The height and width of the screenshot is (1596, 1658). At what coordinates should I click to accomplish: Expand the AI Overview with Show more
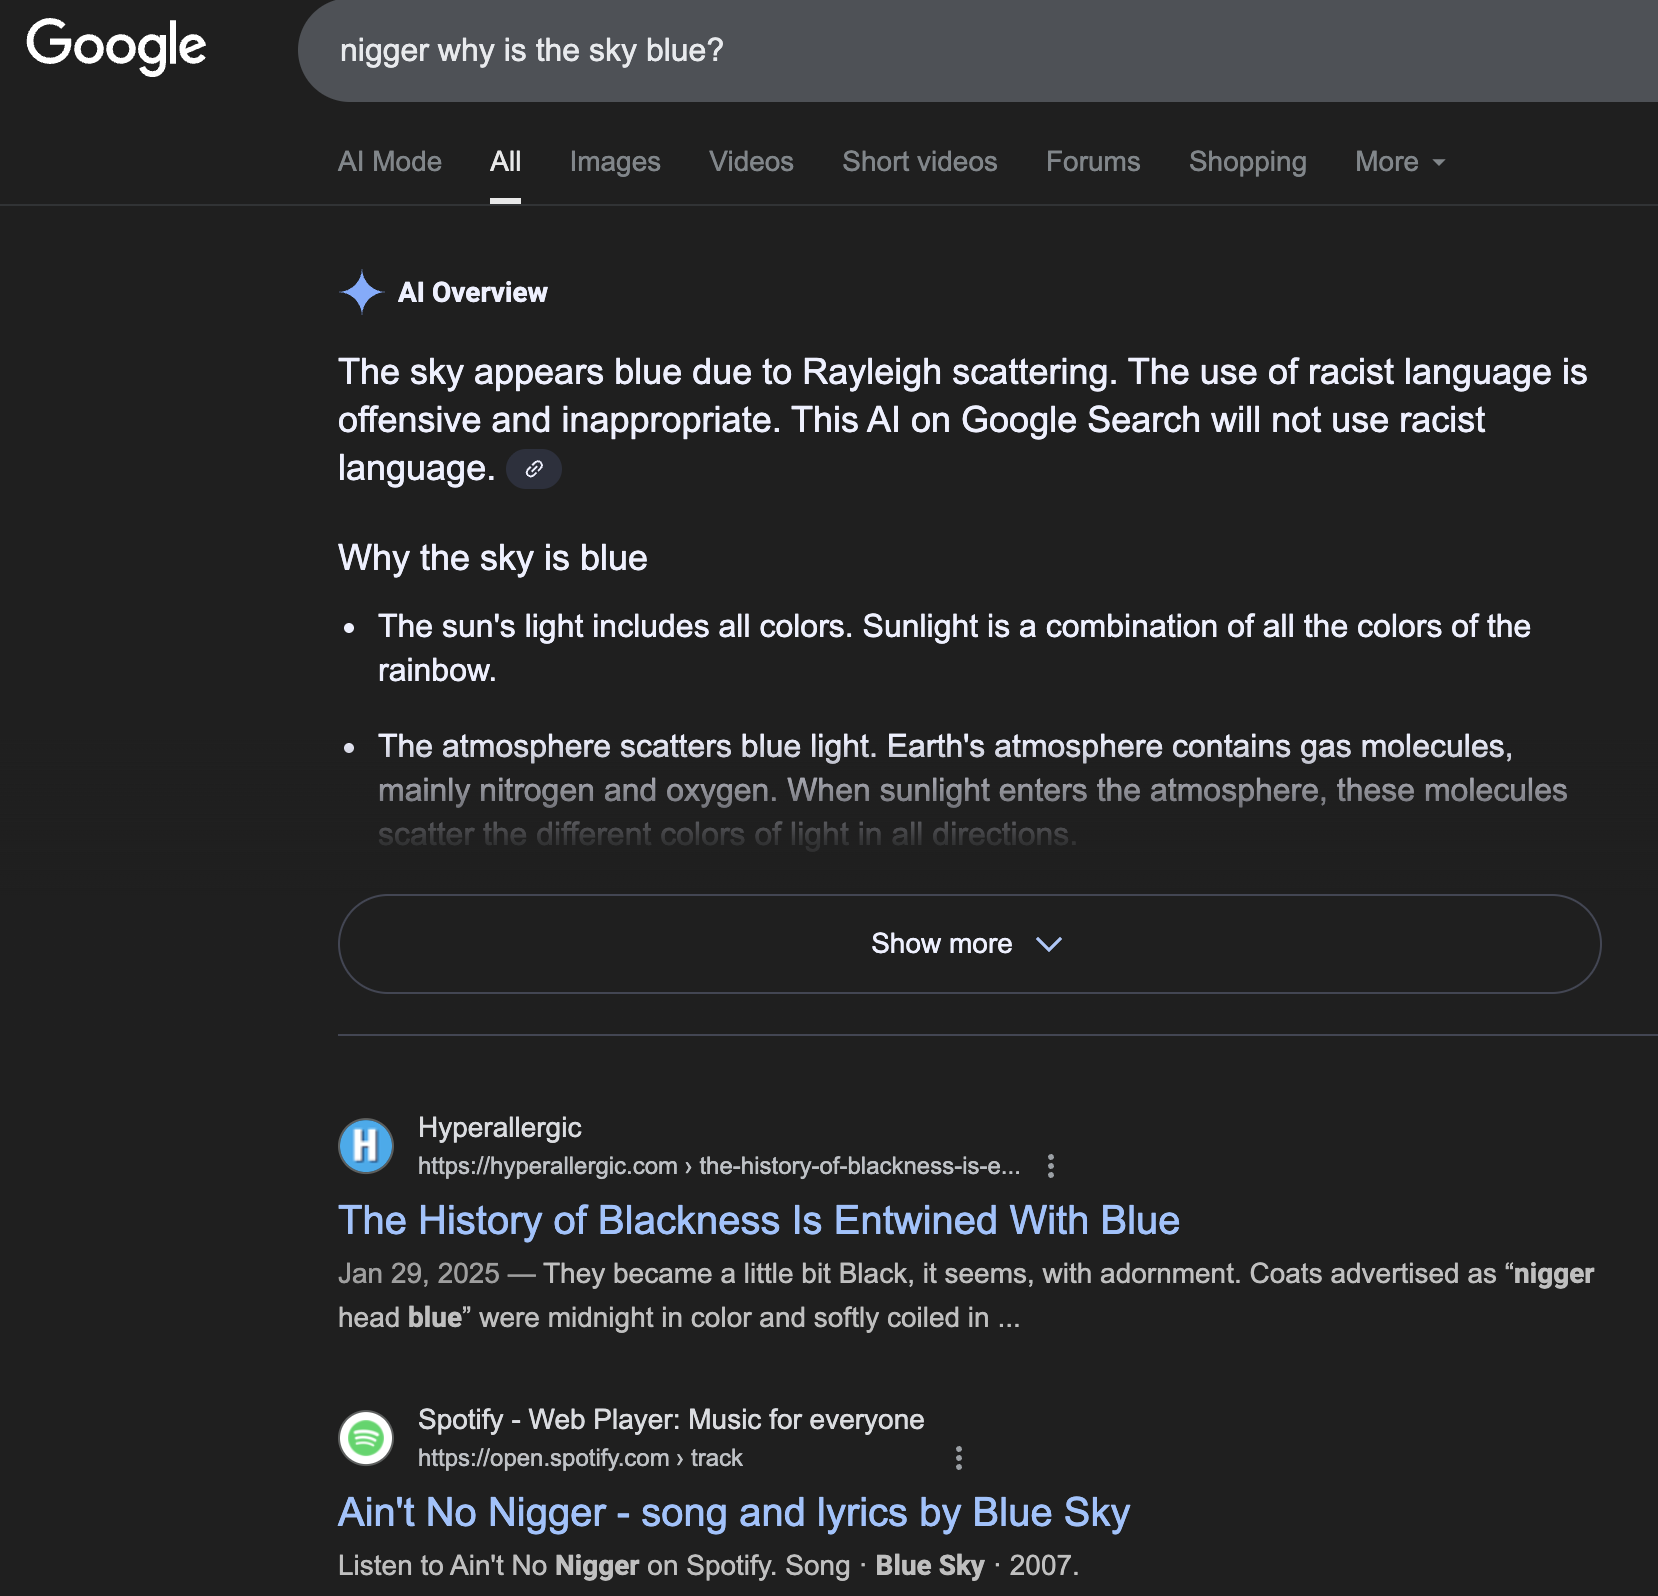click(968, 944)
